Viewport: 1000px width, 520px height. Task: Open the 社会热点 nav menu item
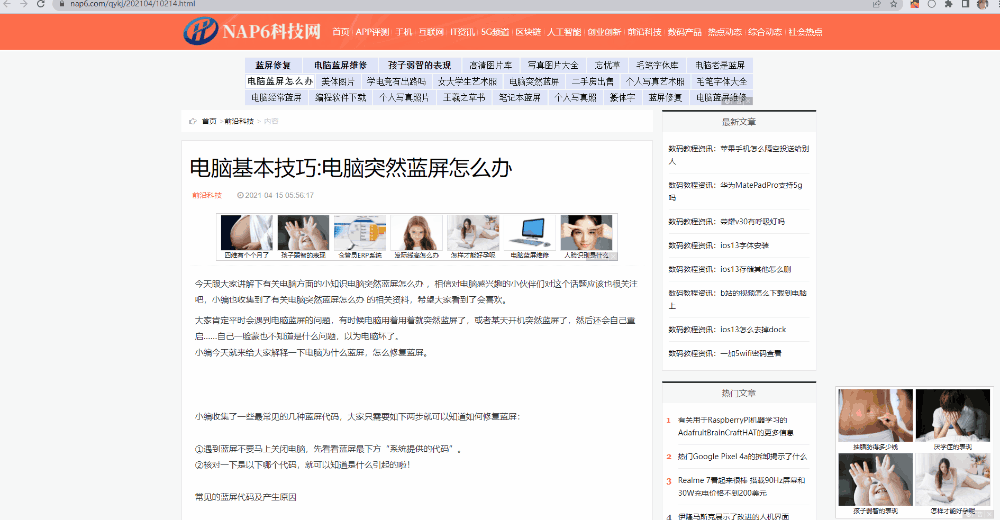(805, 32)
